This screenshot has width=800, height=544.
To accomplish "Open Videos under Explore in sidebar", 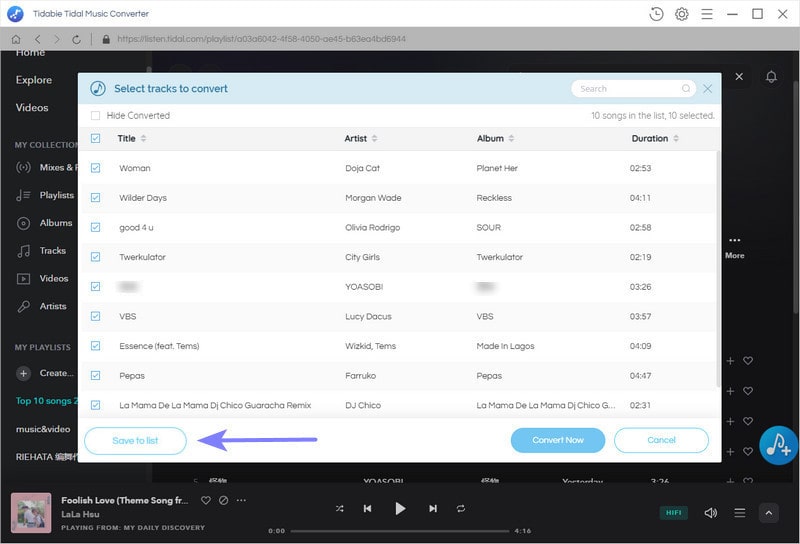I will [x=32, y=108].
